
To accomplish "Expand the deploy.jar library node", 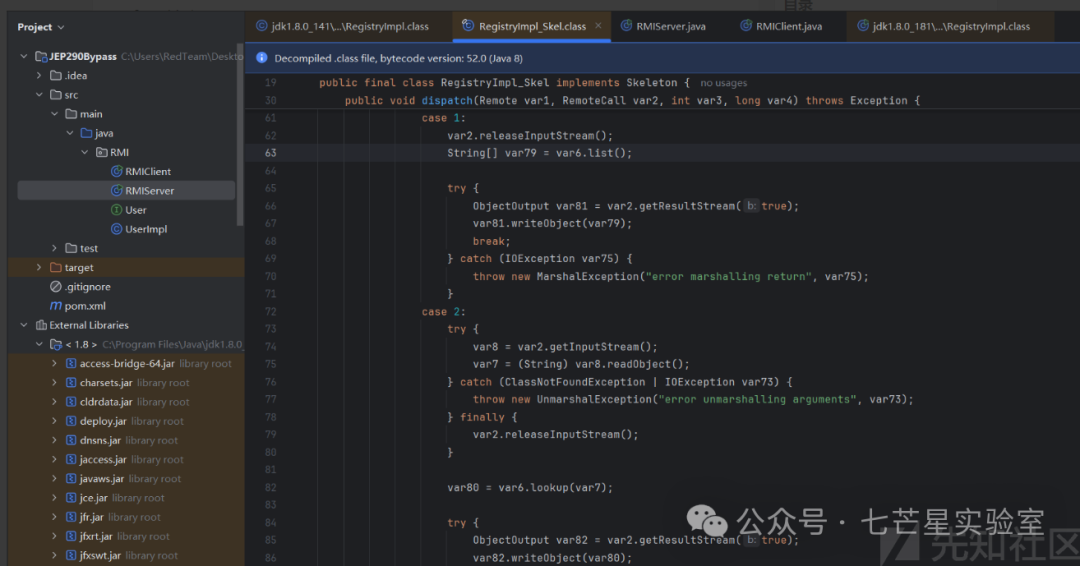I will tap(54, 421).
